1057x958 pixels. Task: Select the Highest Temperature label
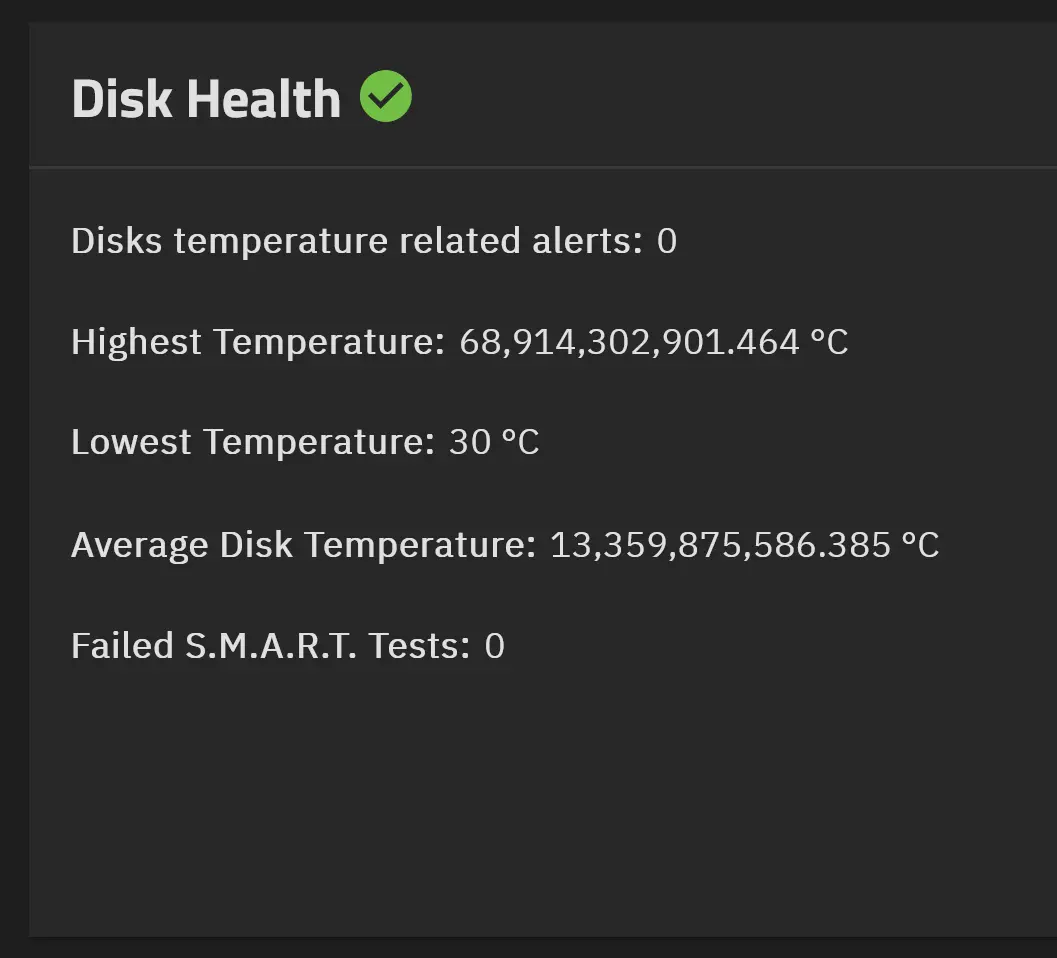(258, 342)
